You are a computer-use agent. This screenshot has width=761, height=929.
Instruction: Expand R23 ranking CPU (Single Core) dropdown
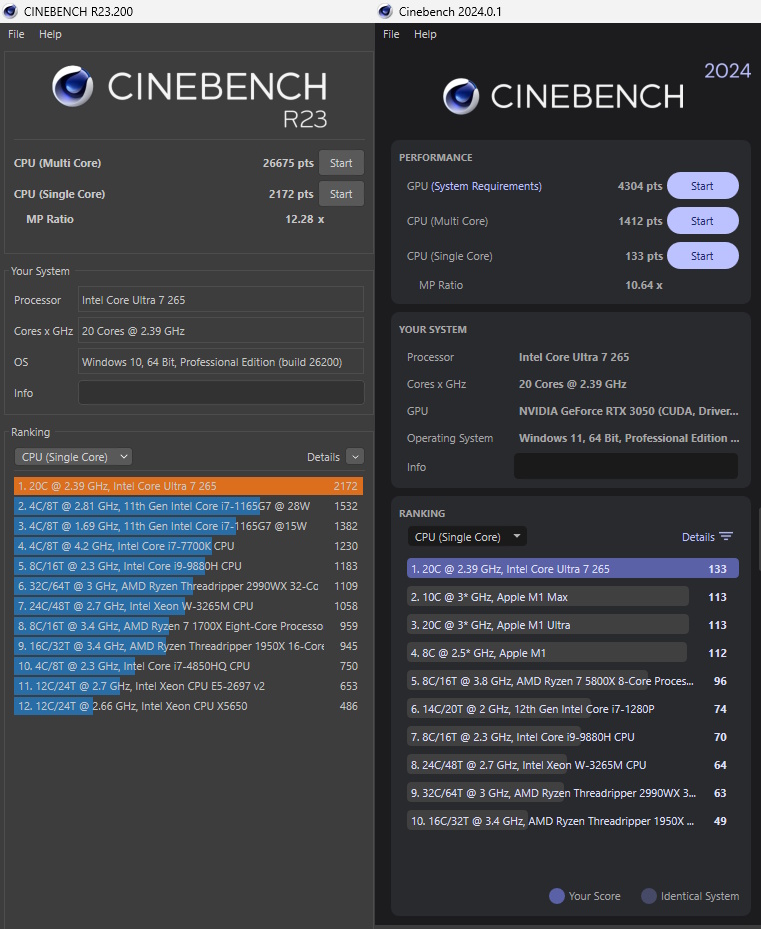click(x=73, y=457)
